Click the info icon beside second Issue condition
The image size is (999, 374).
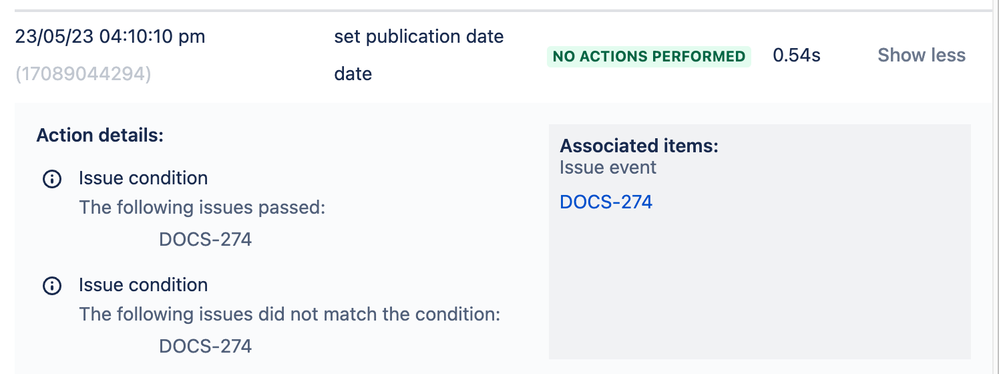point(52,286)
